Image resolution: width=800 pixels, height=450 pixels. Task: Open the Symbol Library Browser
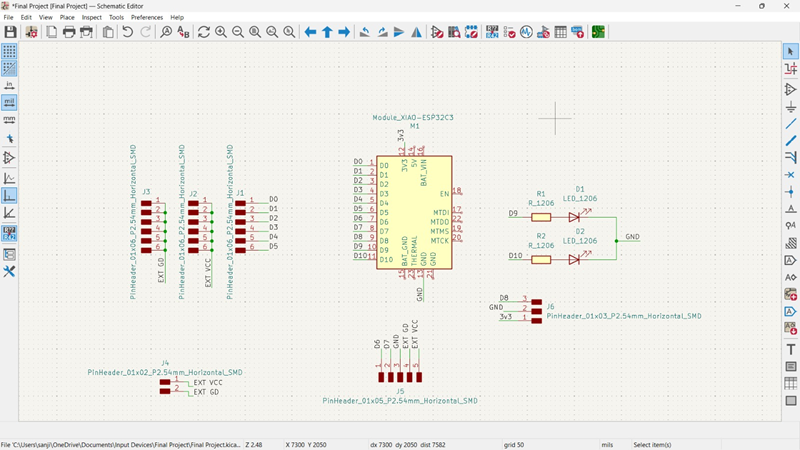454,32
